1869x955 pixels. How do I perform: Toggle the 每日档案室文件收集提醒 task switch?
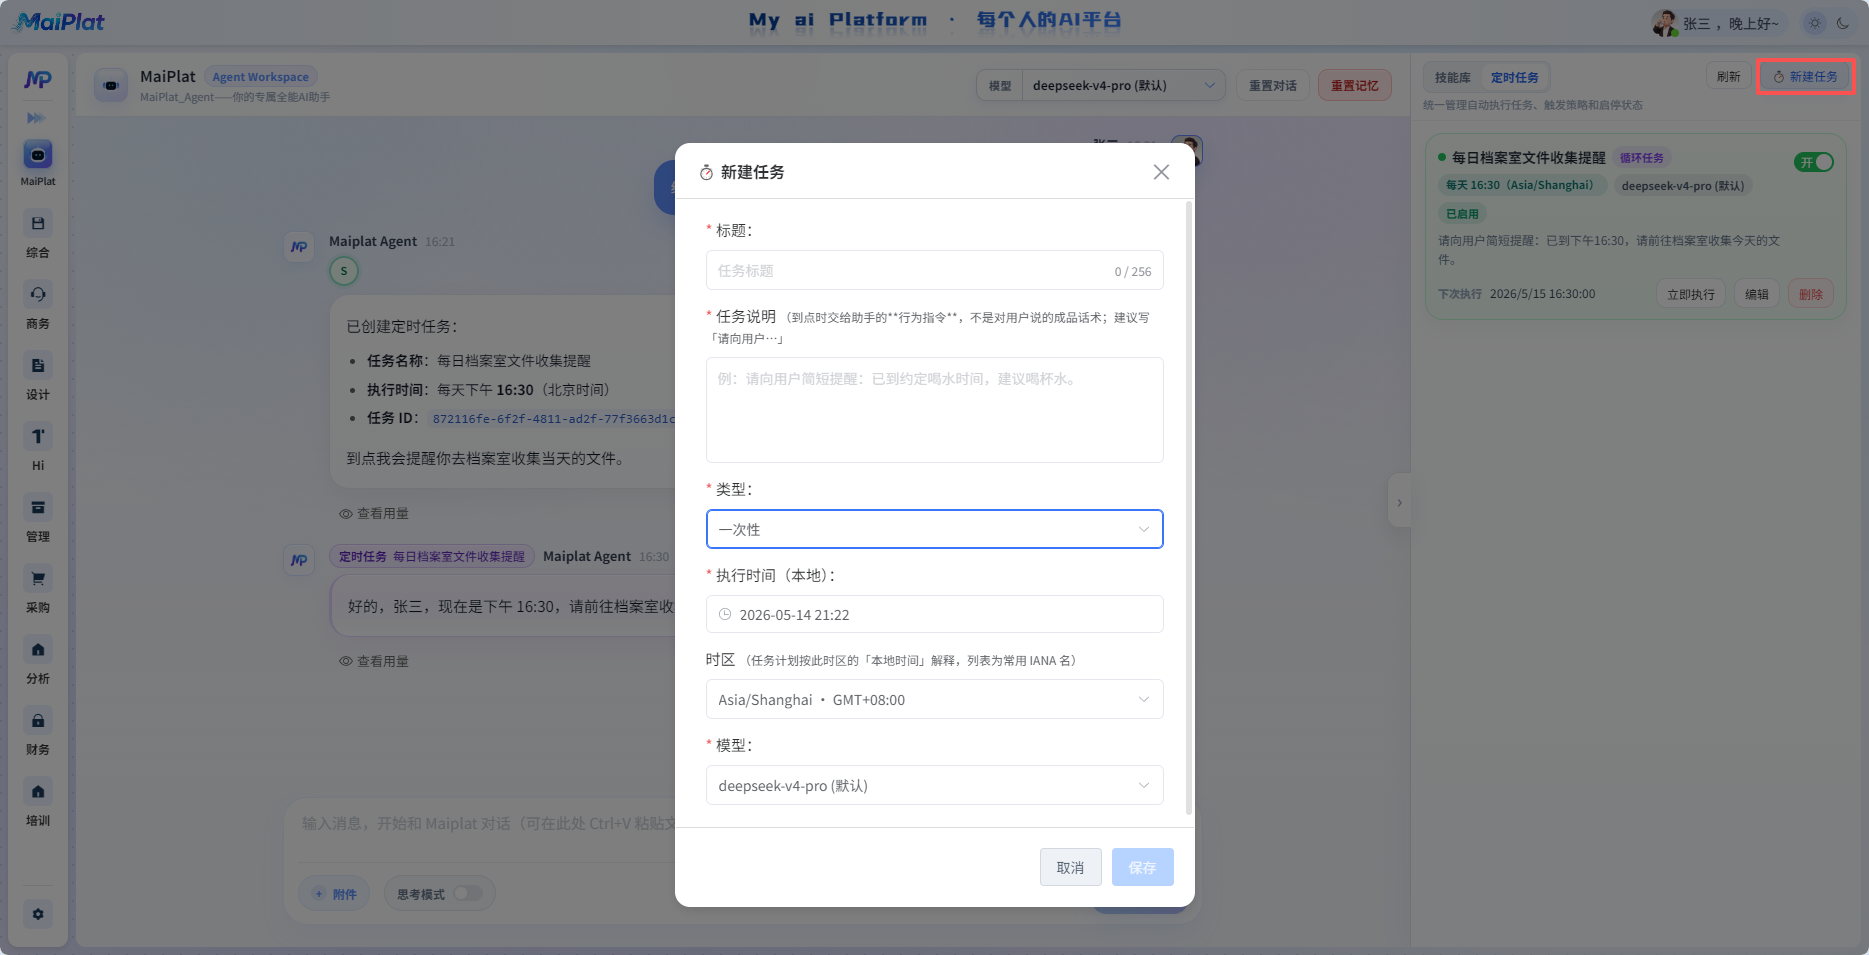click(1814, 162)
